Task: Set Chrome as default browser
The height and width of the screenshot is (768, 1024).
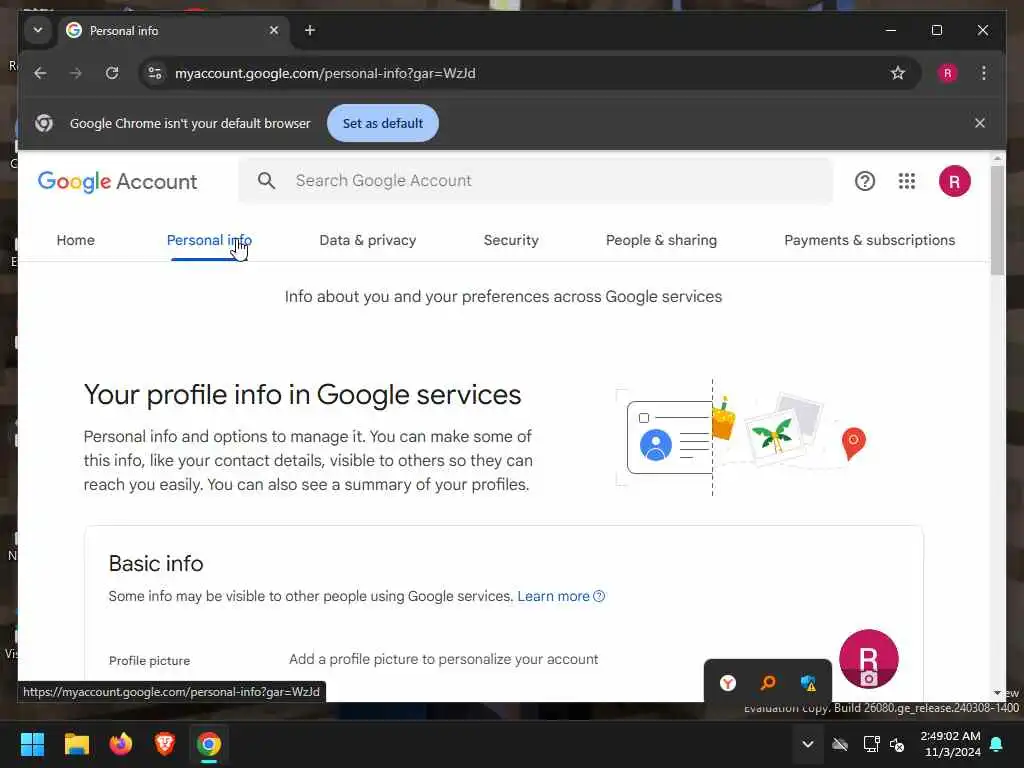Action: 383,123
